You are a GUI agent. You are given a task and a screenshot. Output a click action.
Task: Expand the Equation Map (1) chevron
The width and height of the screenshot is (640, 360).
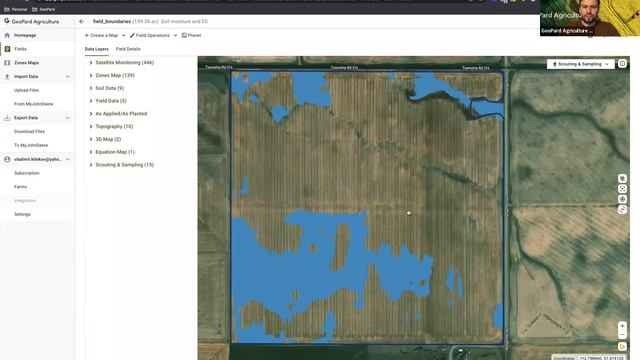pyautogui.click(x=91, y=152)
